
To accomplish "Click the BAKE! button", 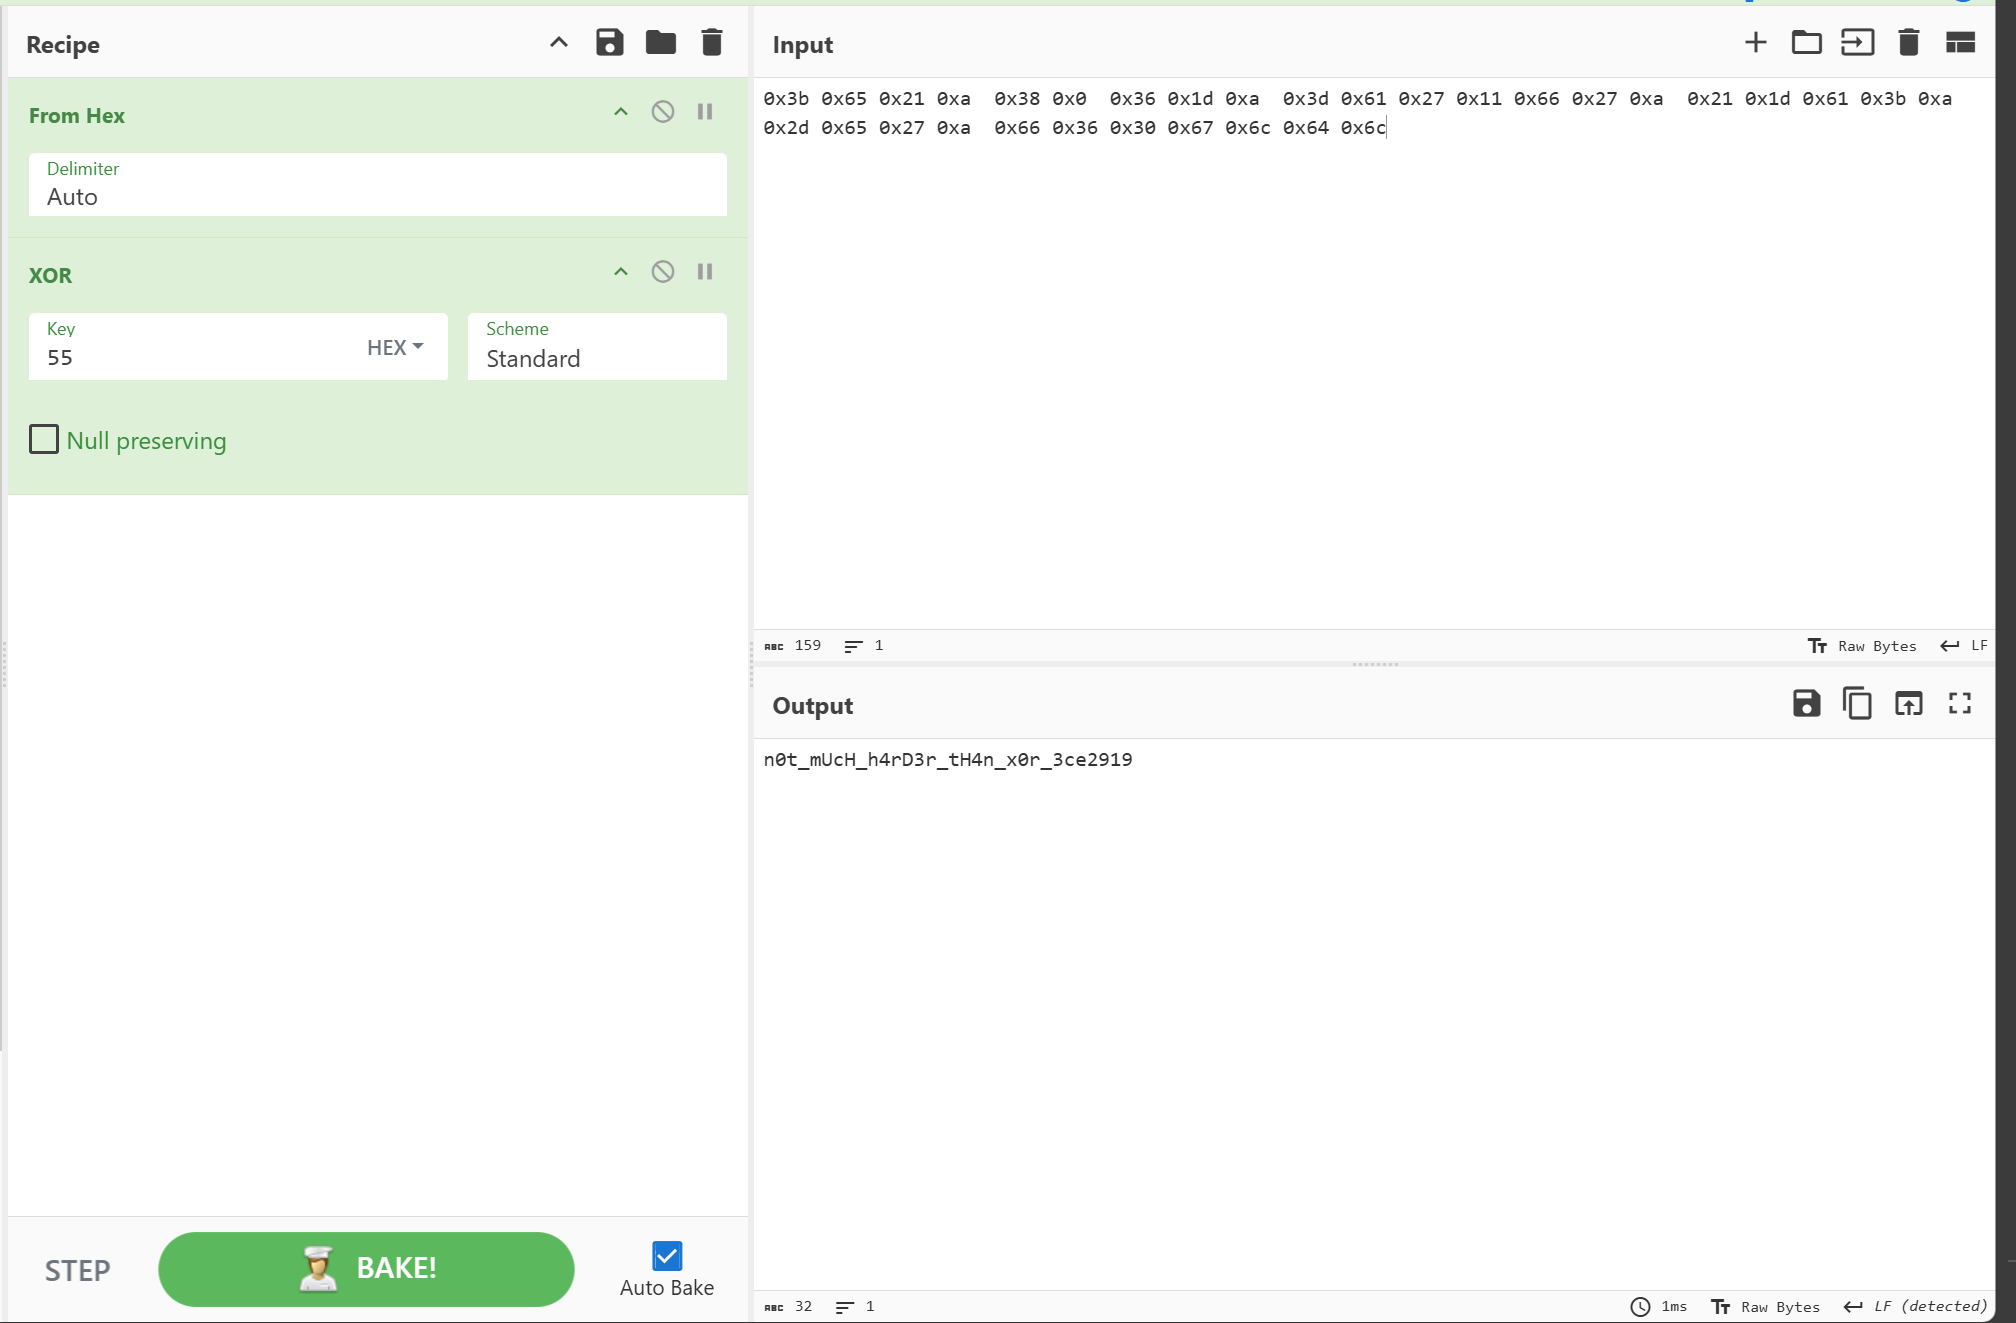I will (366, 1269).
